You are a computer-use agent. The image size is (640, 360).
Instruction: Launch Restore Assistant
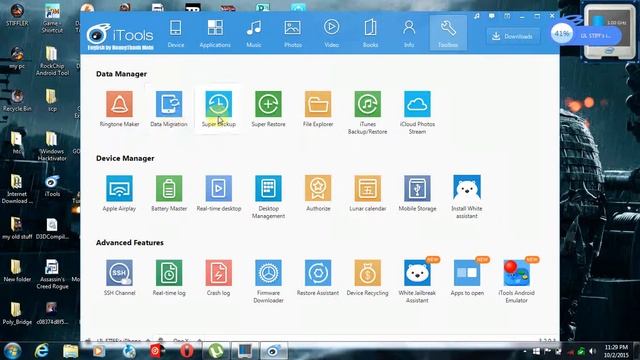coord(318,273)
